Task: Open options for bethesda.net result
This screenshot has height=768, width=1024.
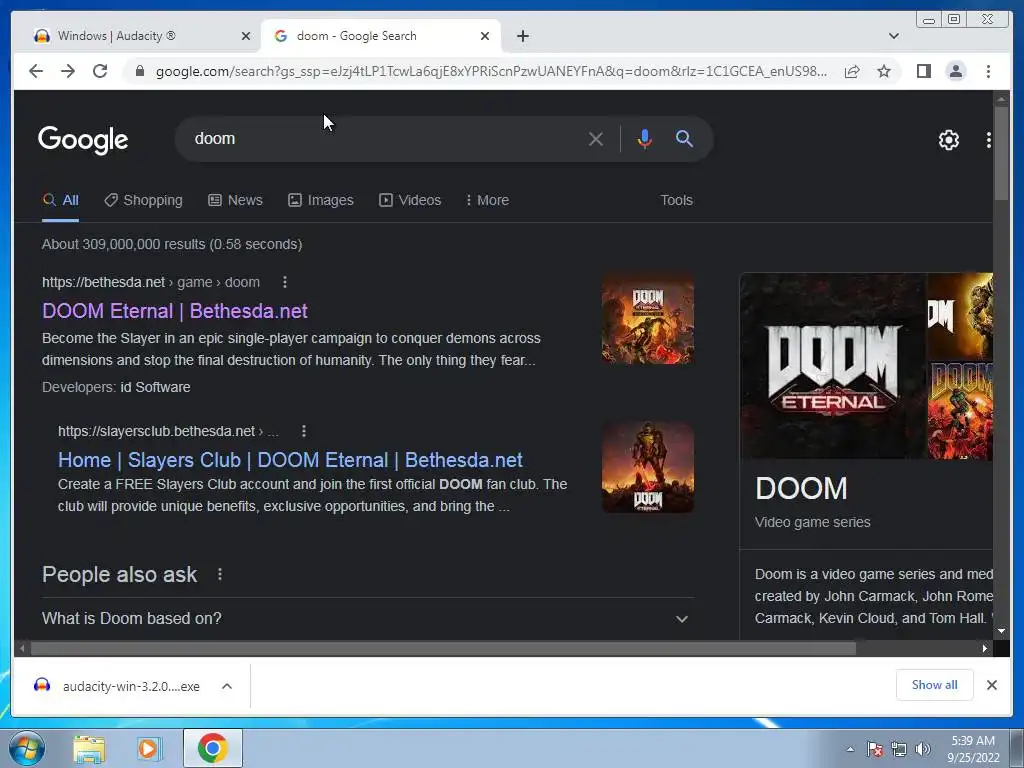Action: click(x=284, y=282)
